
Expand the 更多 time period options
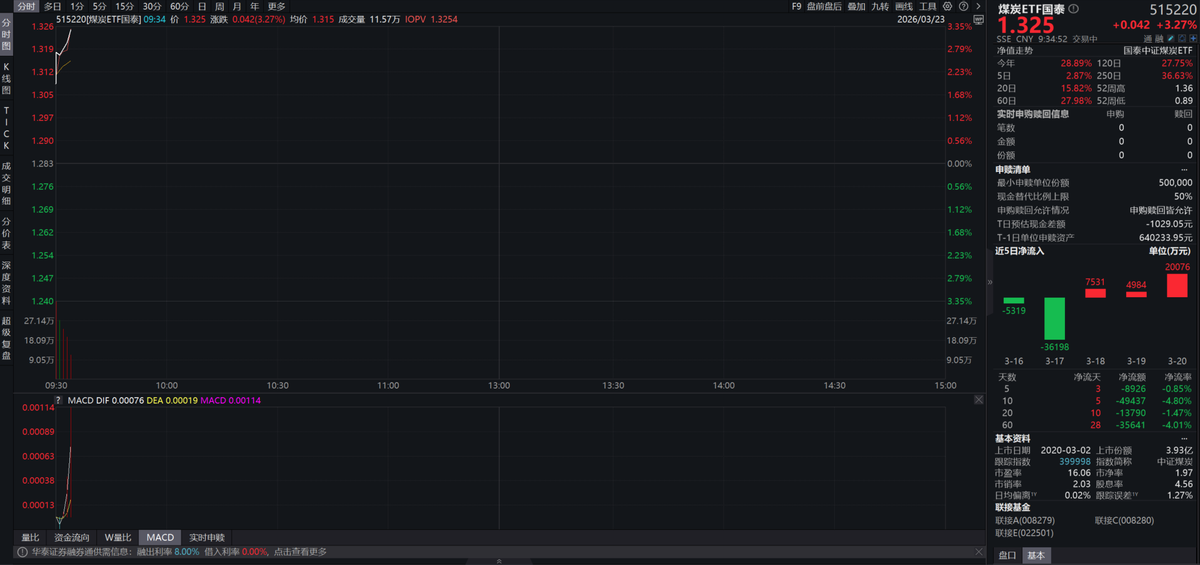tap(276, 6)
